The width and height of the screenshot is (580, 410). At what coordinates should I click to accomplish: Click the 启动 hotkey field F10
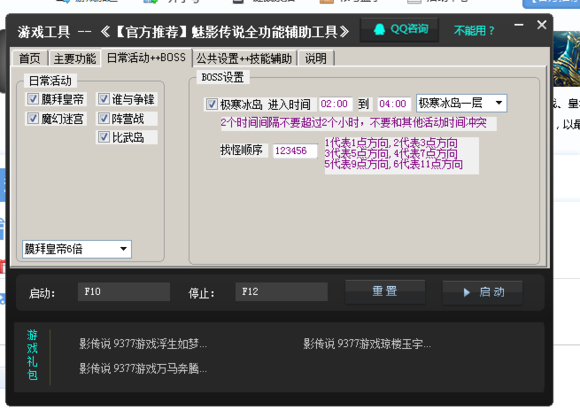pos(124,292)
